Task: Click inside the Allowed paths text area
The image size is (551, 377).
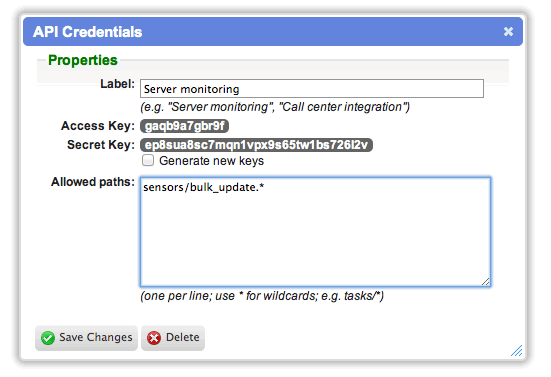Action: coord(315,232)
